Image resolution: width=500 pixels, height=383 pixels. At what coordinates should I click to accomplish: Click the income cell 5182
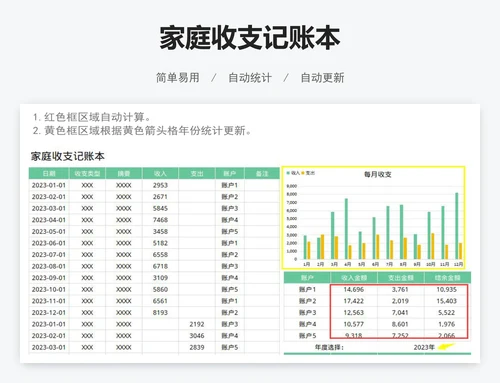(x=160, y=243)
